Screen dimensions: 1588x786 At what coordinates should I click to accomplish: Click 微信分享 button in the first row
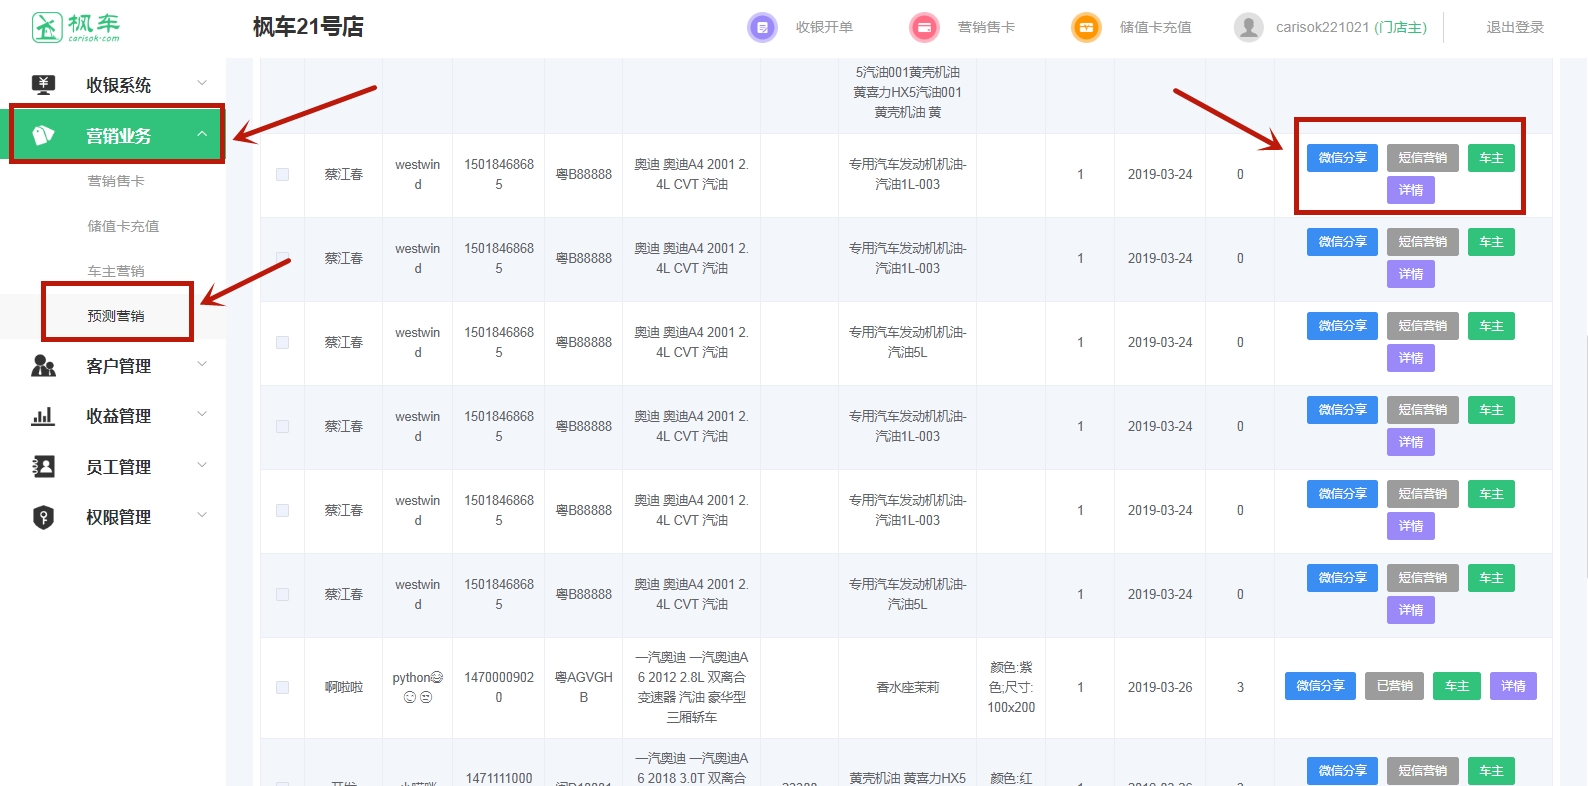point(1342,158)
